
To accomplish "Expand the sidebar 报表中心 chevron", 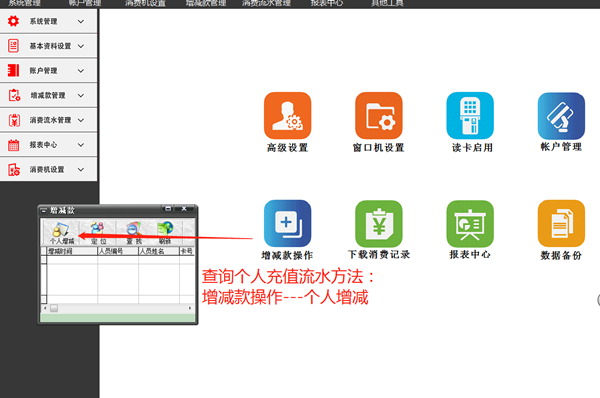I will click(x=81, y=145).
